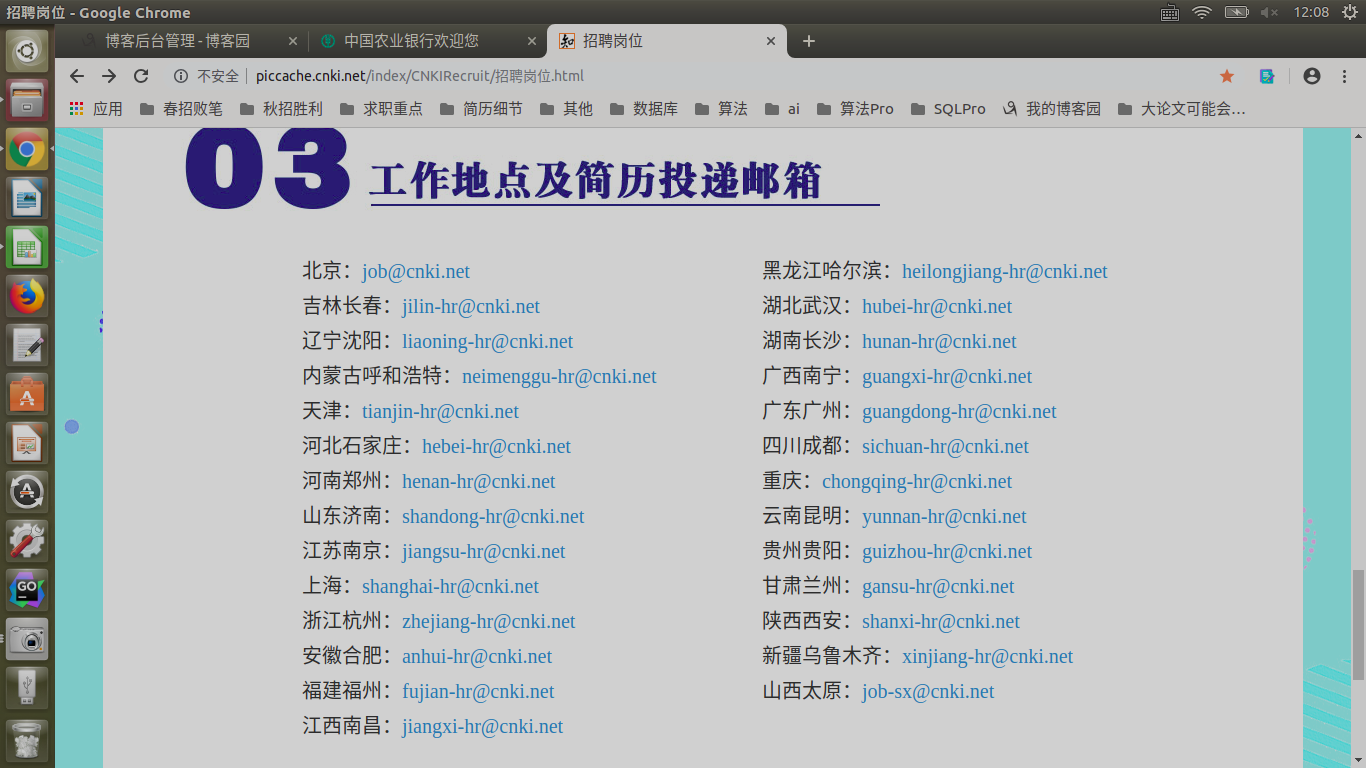Open the Ubuntu dash search launcher
Screen dimensions: 1366x768
coord(27,51)
